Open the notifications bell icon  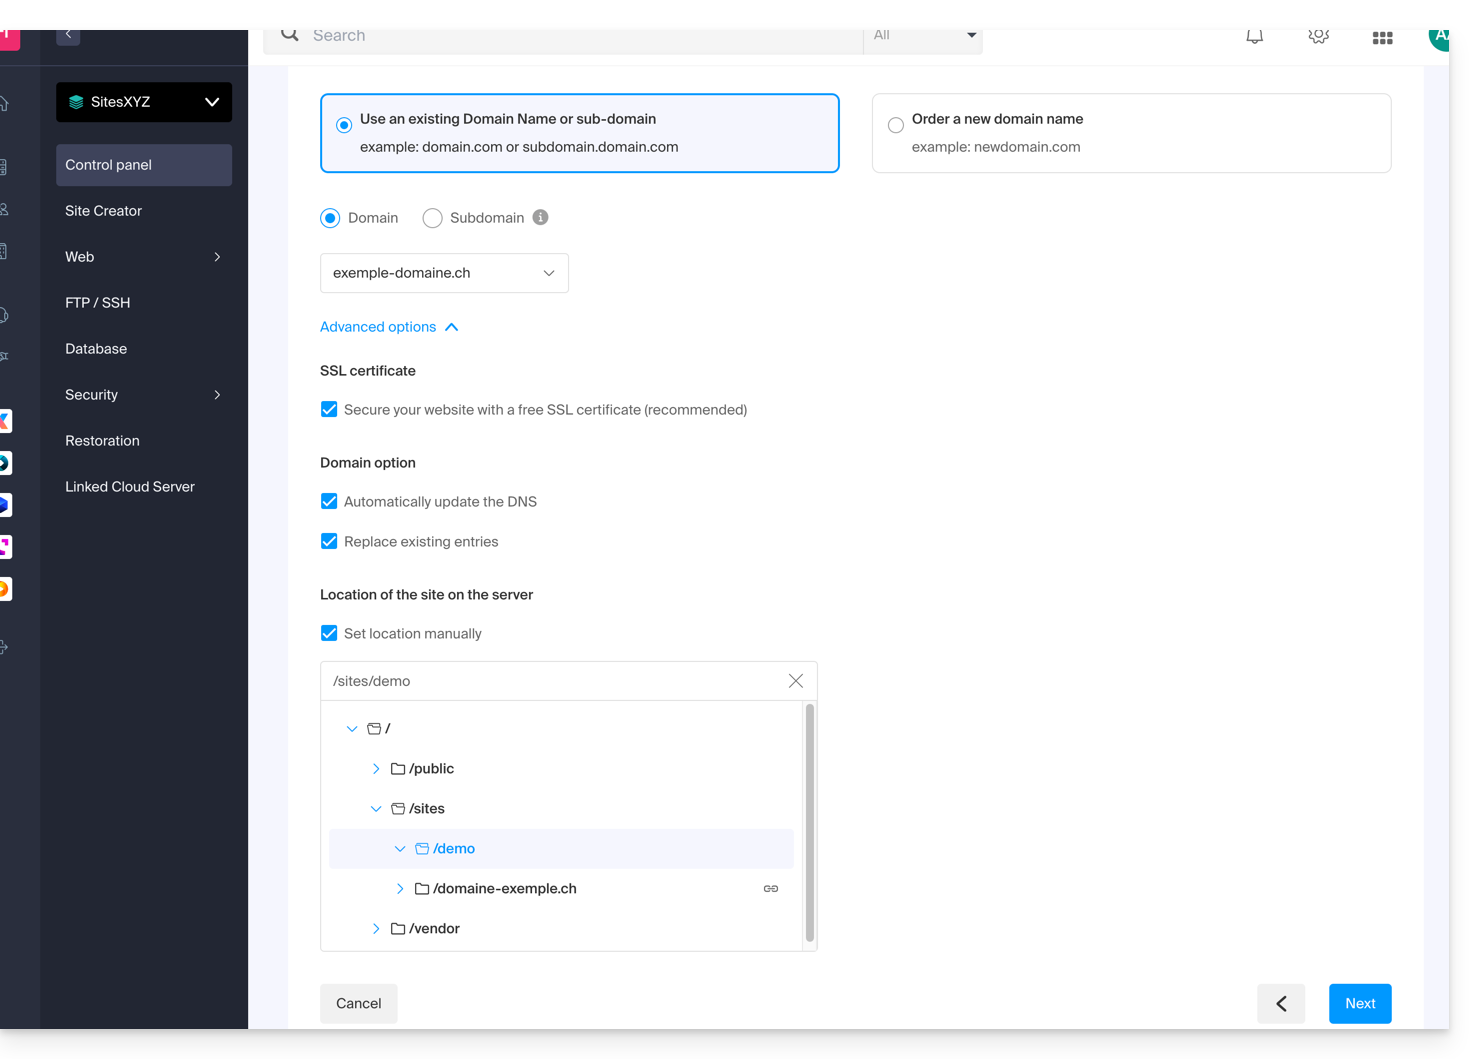click(x=1254, y=37)
